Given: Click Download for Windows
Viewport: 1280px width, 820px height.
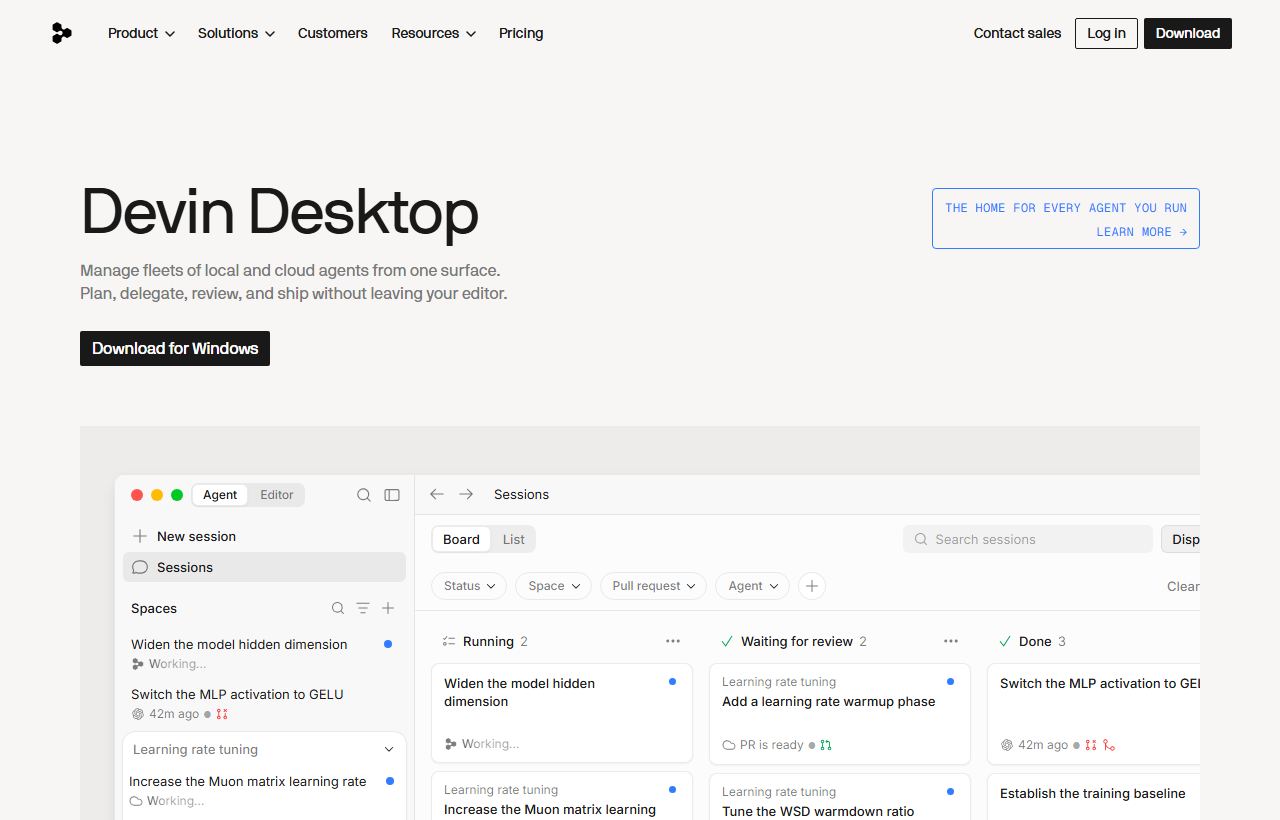Looking at the screenshot, I should pos(175,348).
